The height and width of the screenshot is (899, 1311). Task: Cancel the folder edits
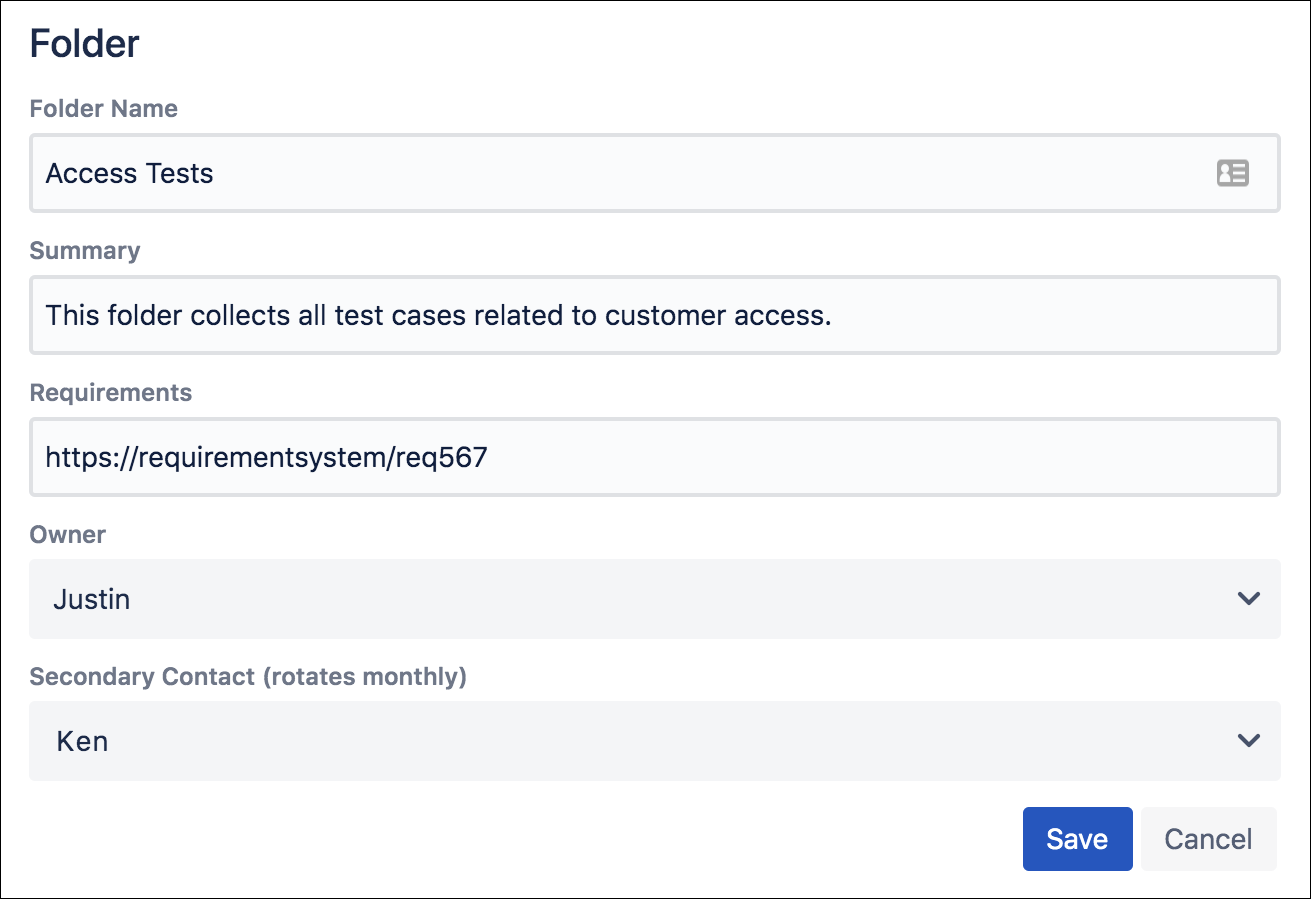tap(1208, 839)
